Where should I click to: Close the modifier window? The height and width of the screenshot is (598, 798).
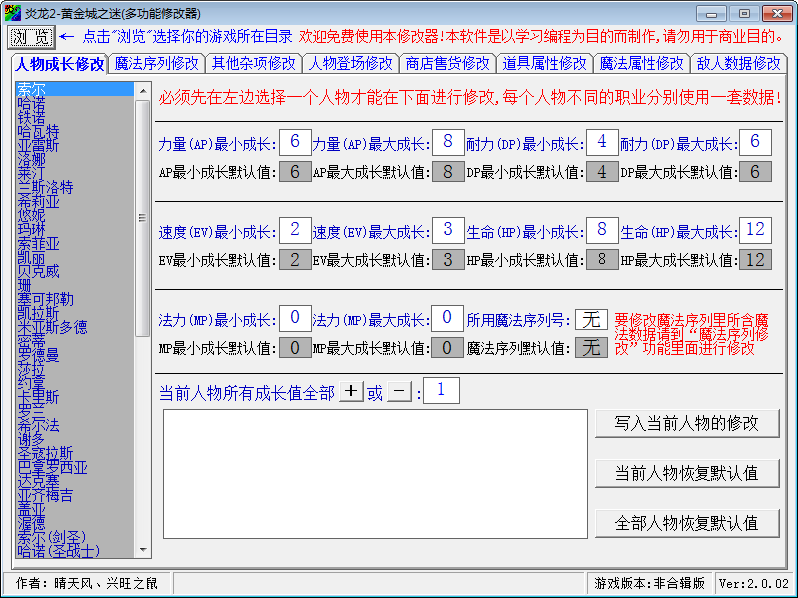pos(777,14)
